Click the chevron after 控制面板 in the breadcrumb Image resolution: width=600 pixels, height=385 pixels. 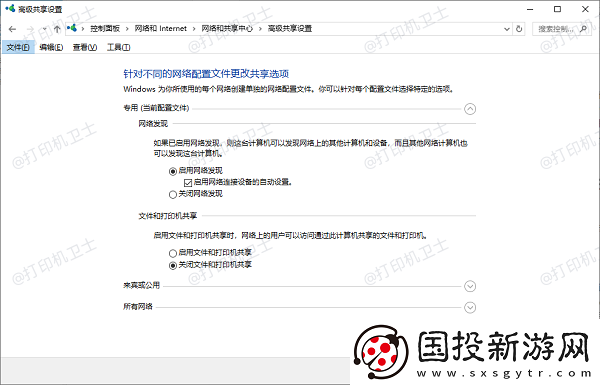(127, 29)
